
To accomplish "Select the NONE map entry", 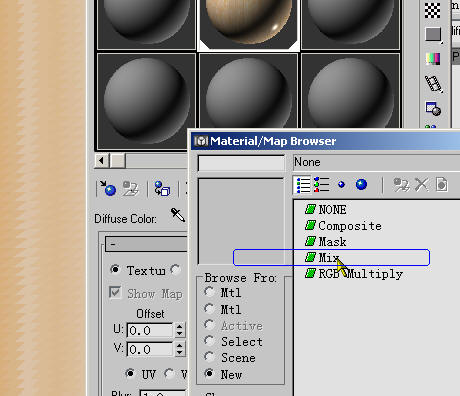I will pos(326,210).
